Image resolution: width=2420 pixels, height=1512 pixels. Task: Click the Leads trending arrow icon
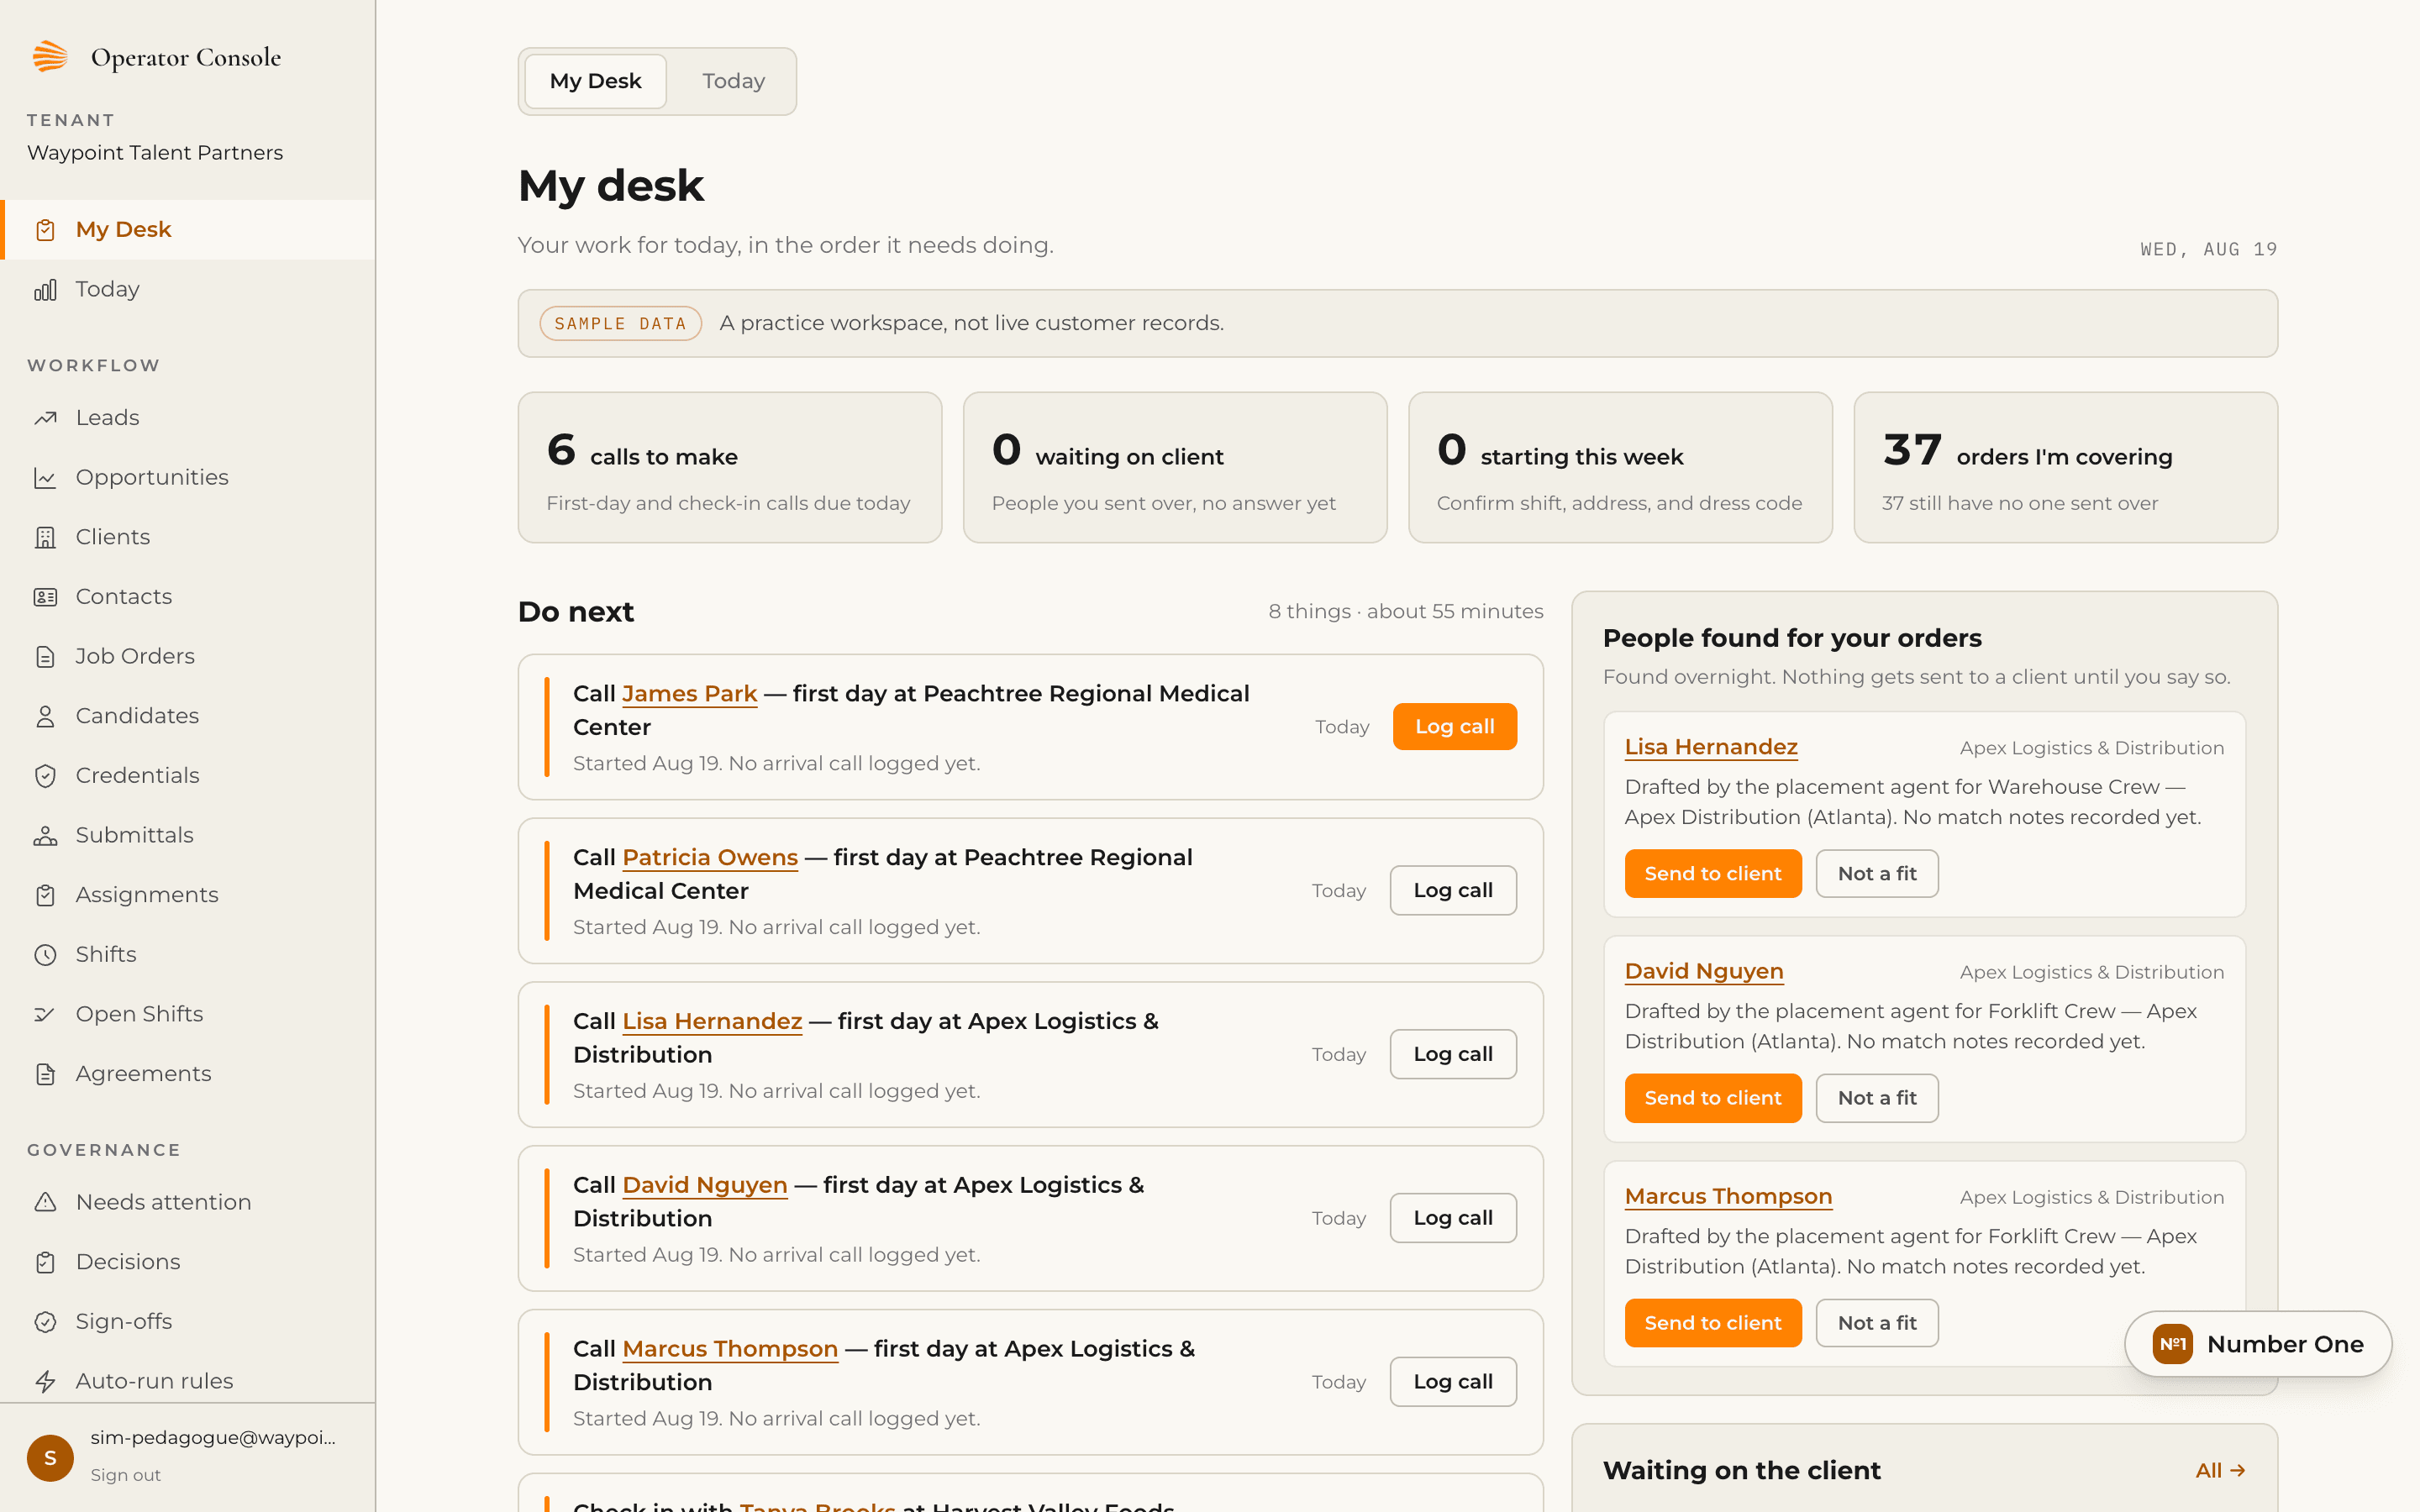tap(45, 418)
